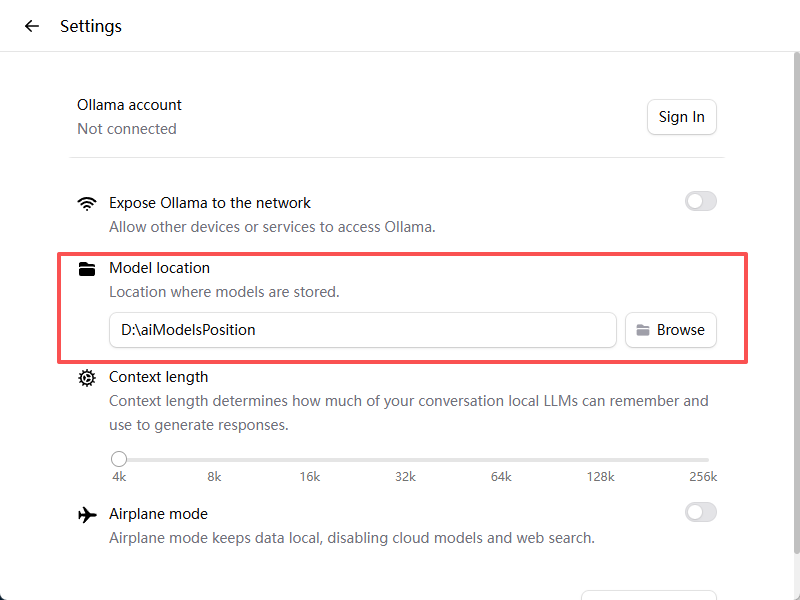Click the folder icon beside Model location
The height and width of the screenshot is (600, 800).
87,268
